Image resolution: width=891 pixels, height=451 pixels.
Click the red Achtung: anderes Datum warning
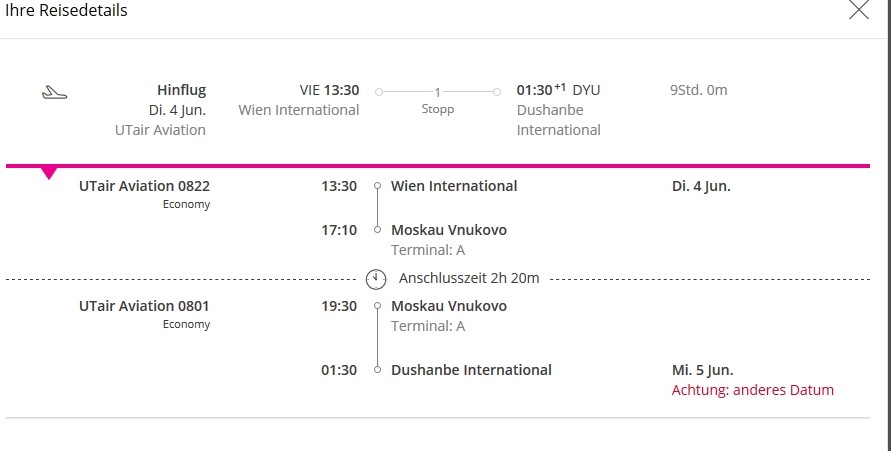click(752, 390)
